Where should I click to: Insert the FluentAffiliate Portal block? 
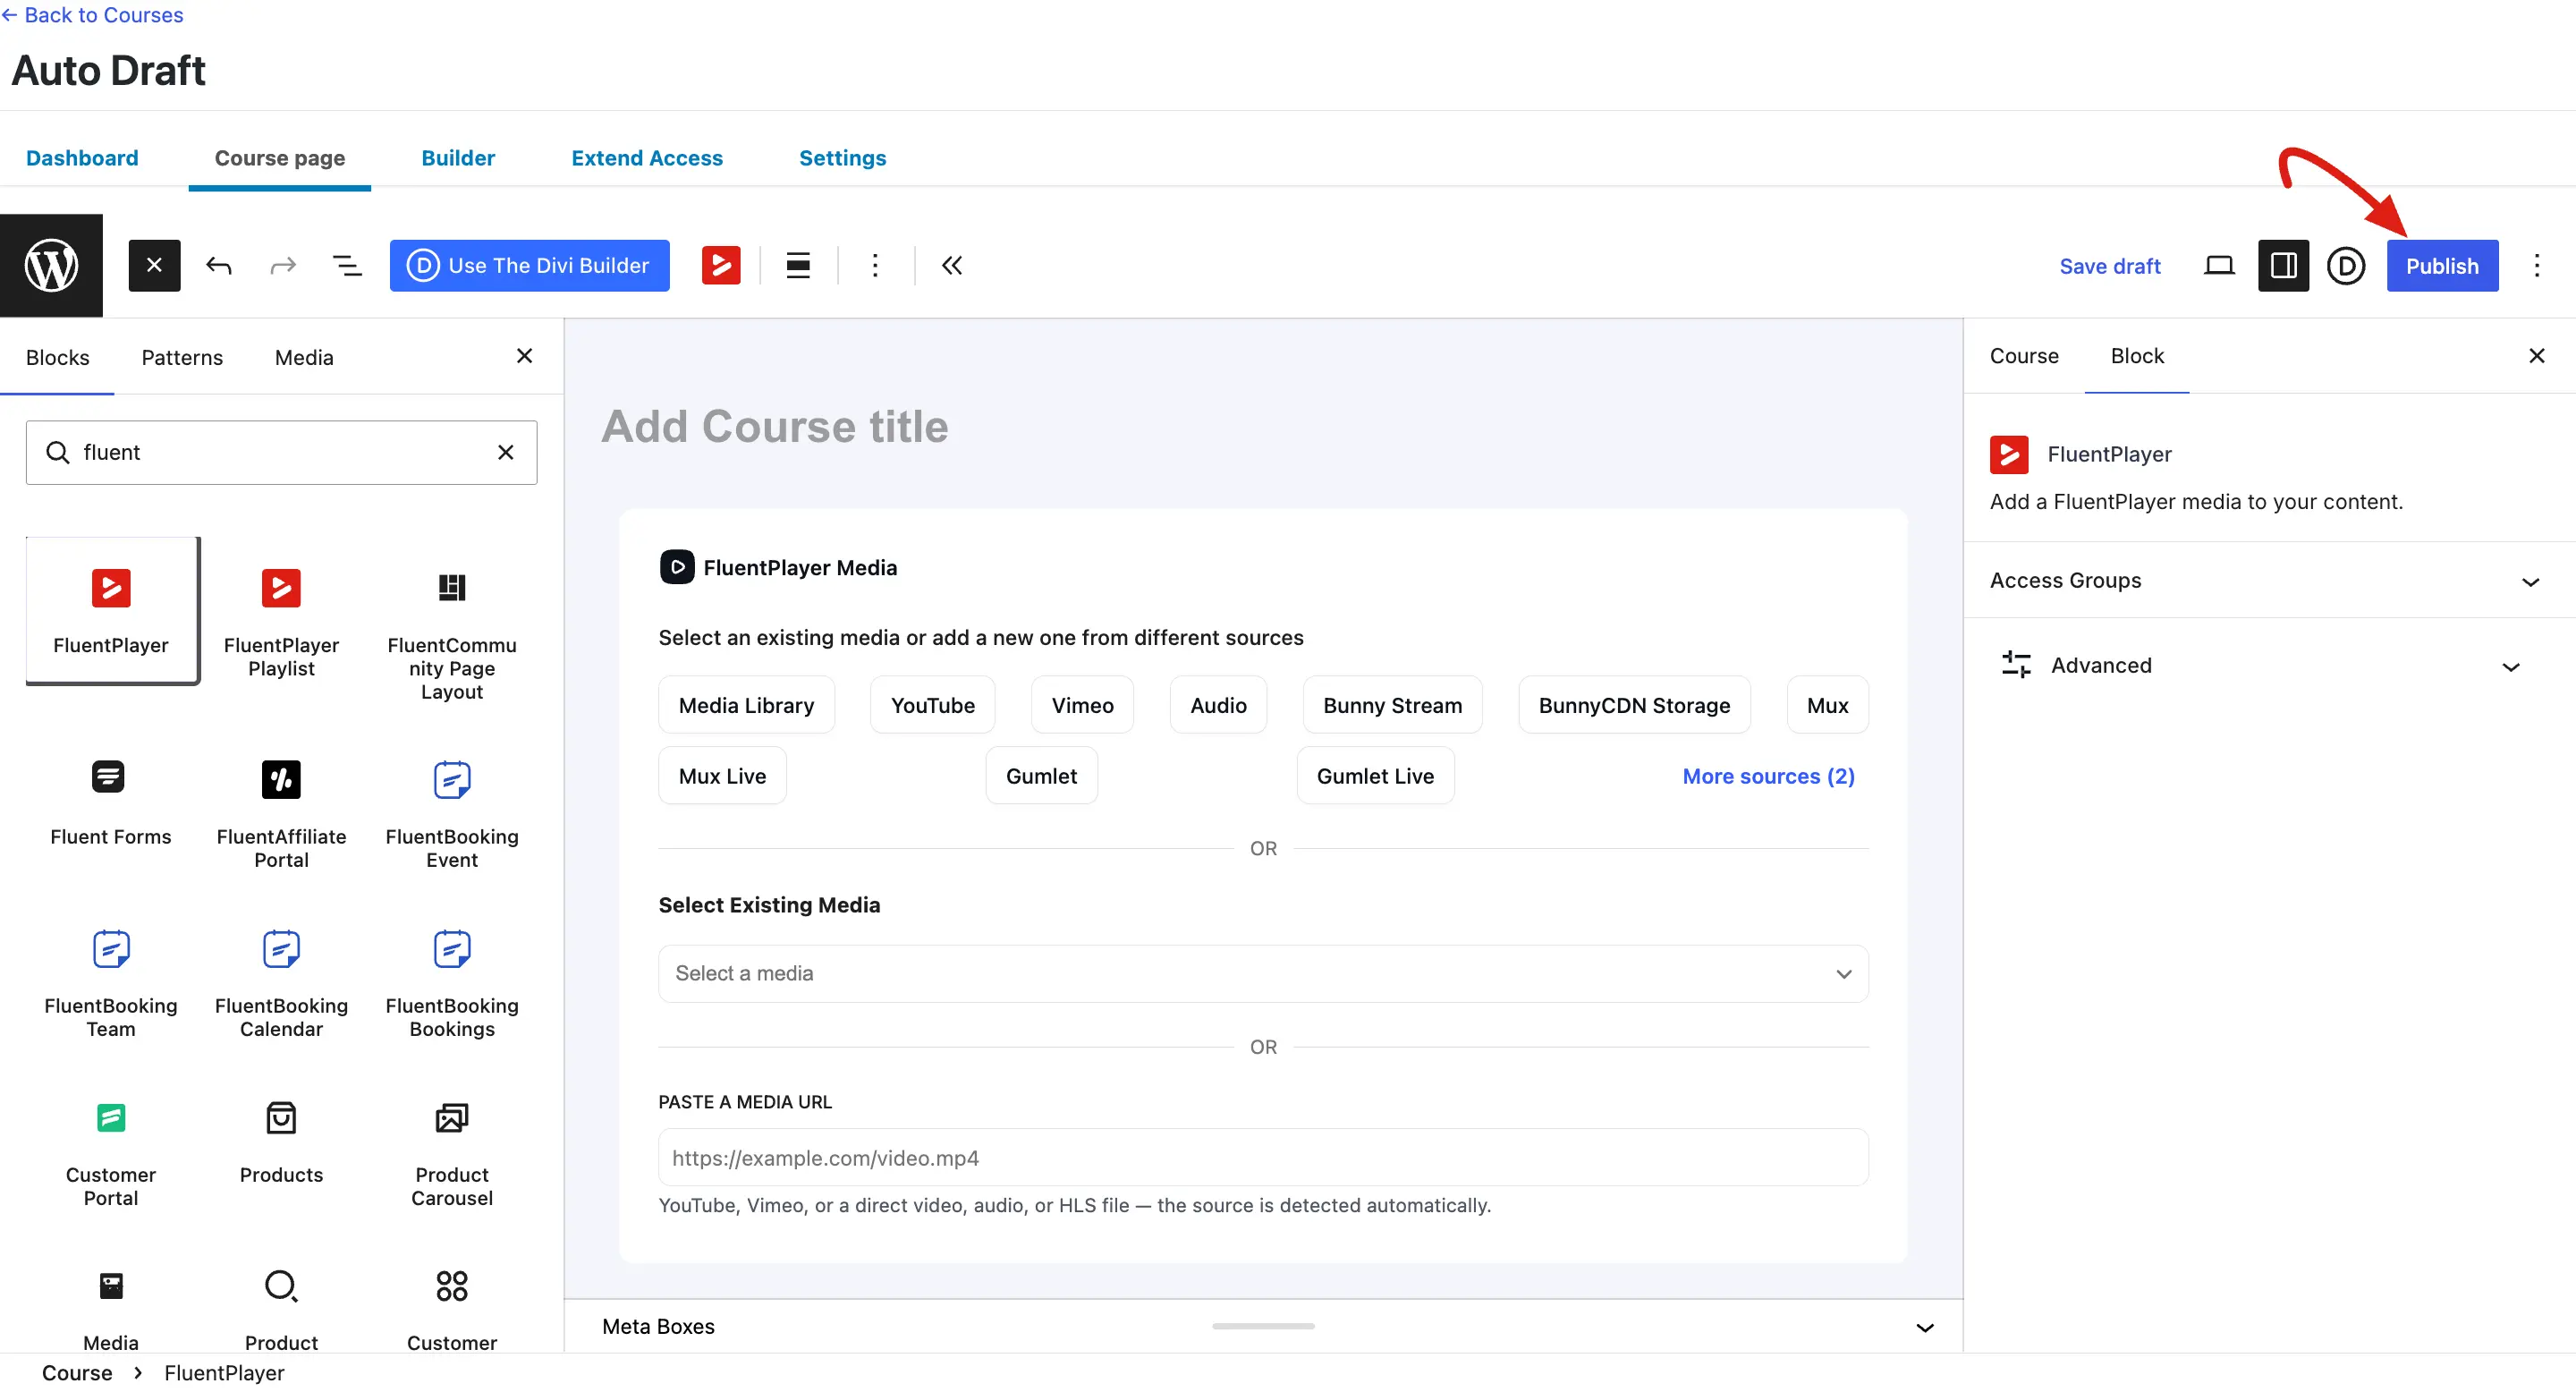281,813
